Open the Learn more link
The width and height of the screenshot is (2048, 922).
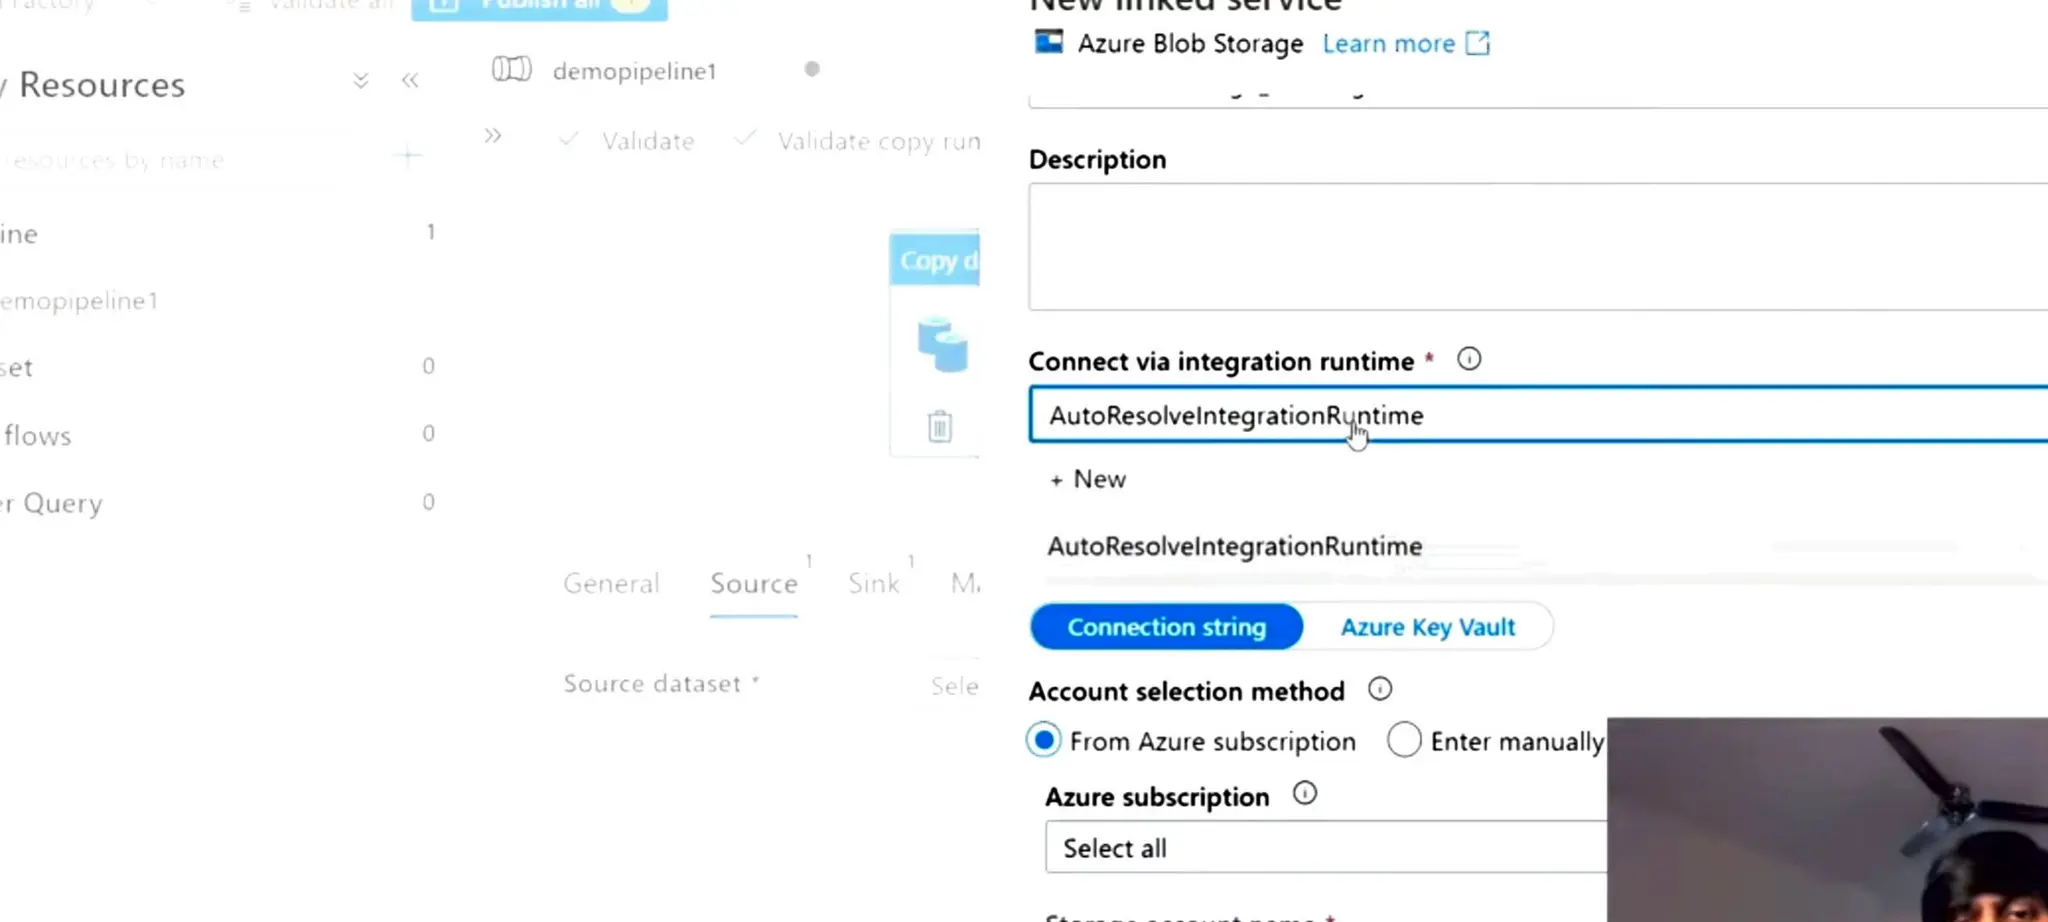(x=1388, y=44)
